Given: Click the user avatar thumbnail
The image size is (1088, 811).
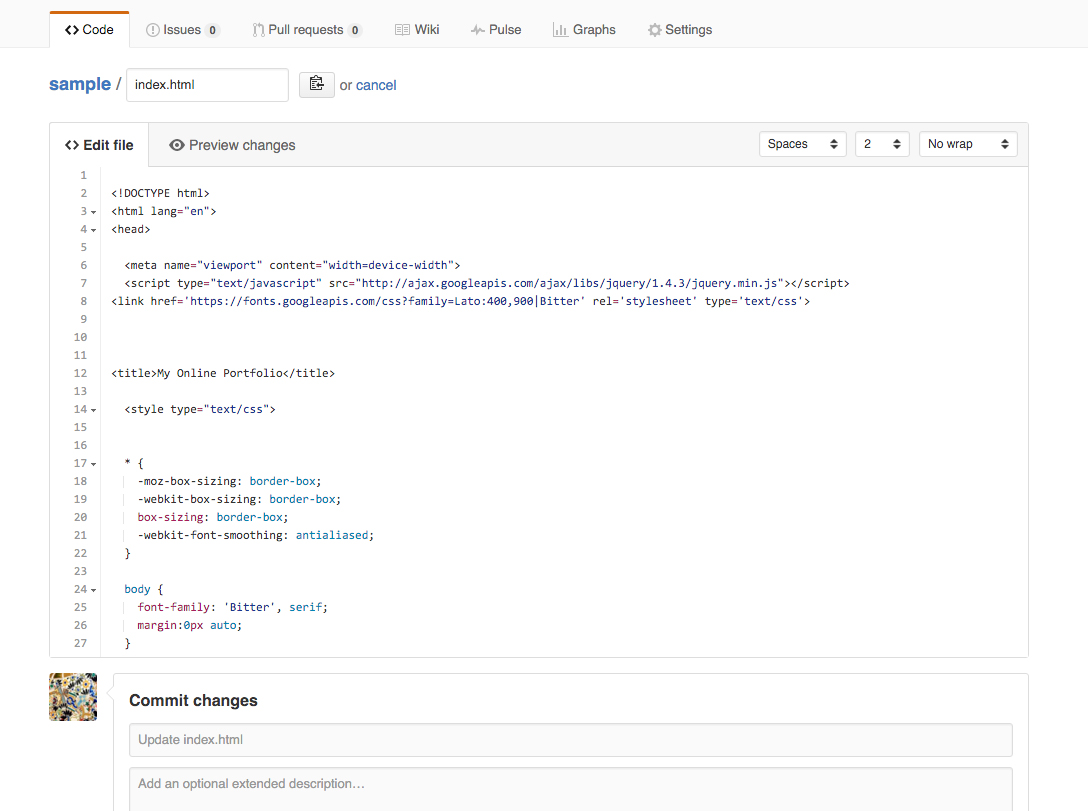Looking at the screenshot, I should 73,697.
